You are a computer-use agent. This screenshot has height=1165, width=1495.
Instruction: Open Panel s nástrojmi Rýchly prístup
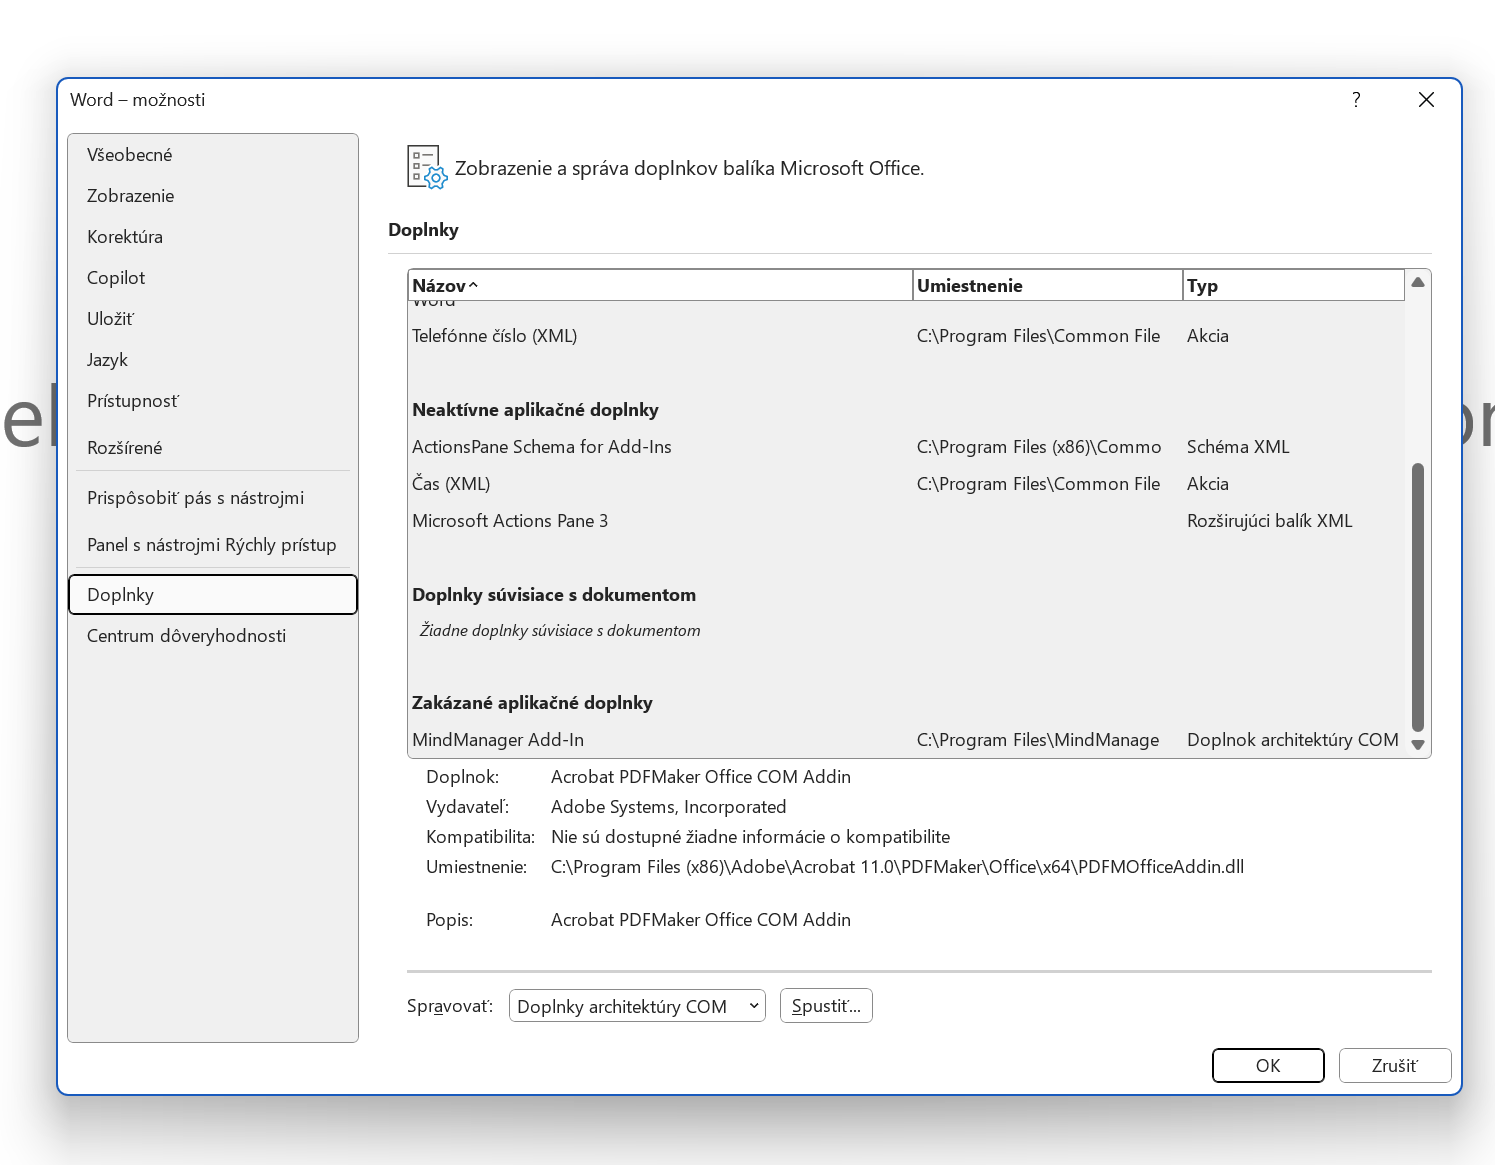[211, 545]
